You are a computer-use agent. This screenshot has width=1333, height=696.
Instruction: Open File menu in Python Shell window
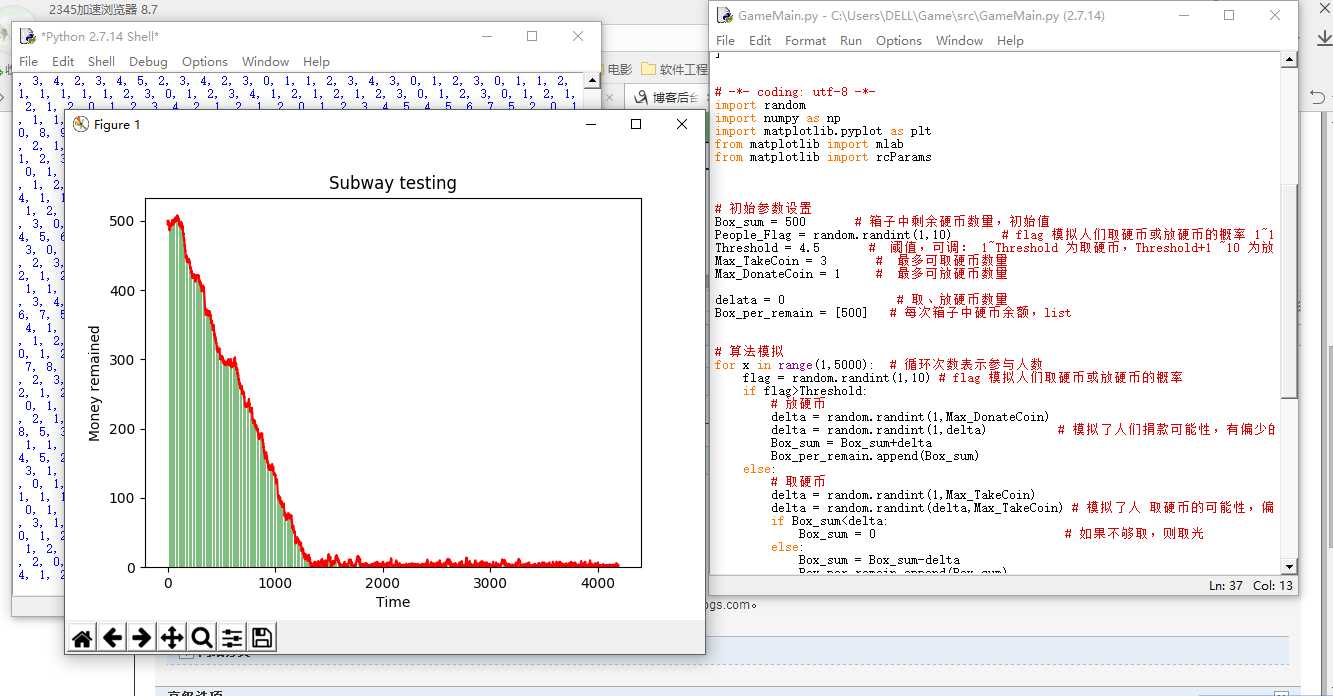point(29,61)
